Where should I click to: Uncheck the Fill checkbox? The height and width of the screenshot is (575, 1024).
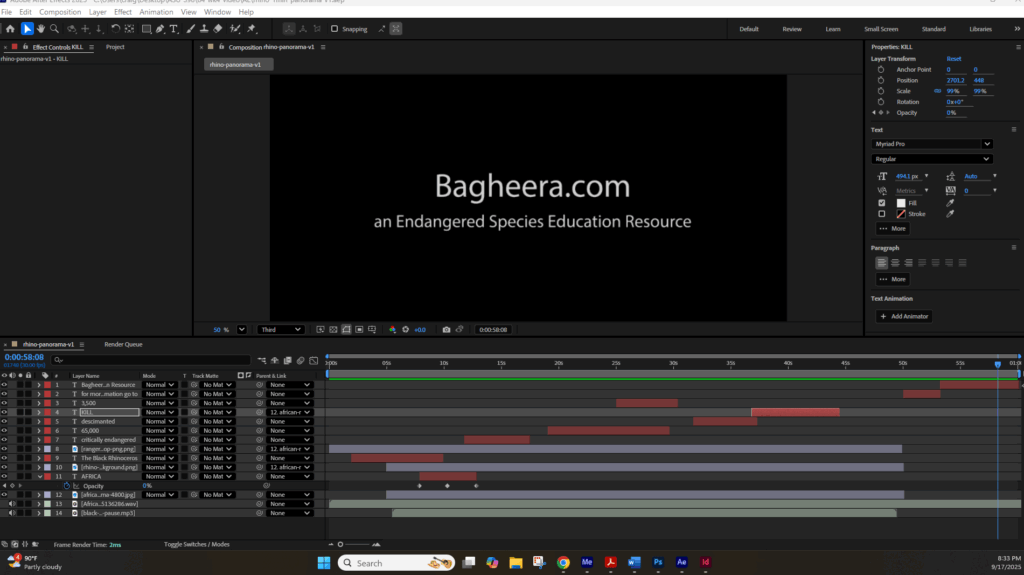click(881, 203)
